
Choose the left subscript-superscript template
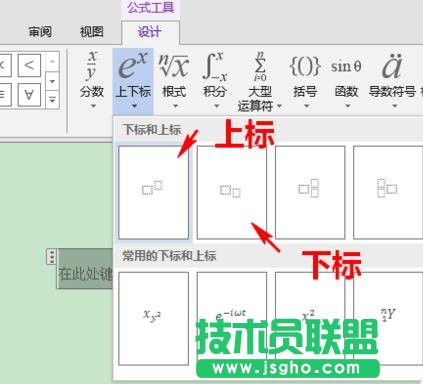pos(388,192)
